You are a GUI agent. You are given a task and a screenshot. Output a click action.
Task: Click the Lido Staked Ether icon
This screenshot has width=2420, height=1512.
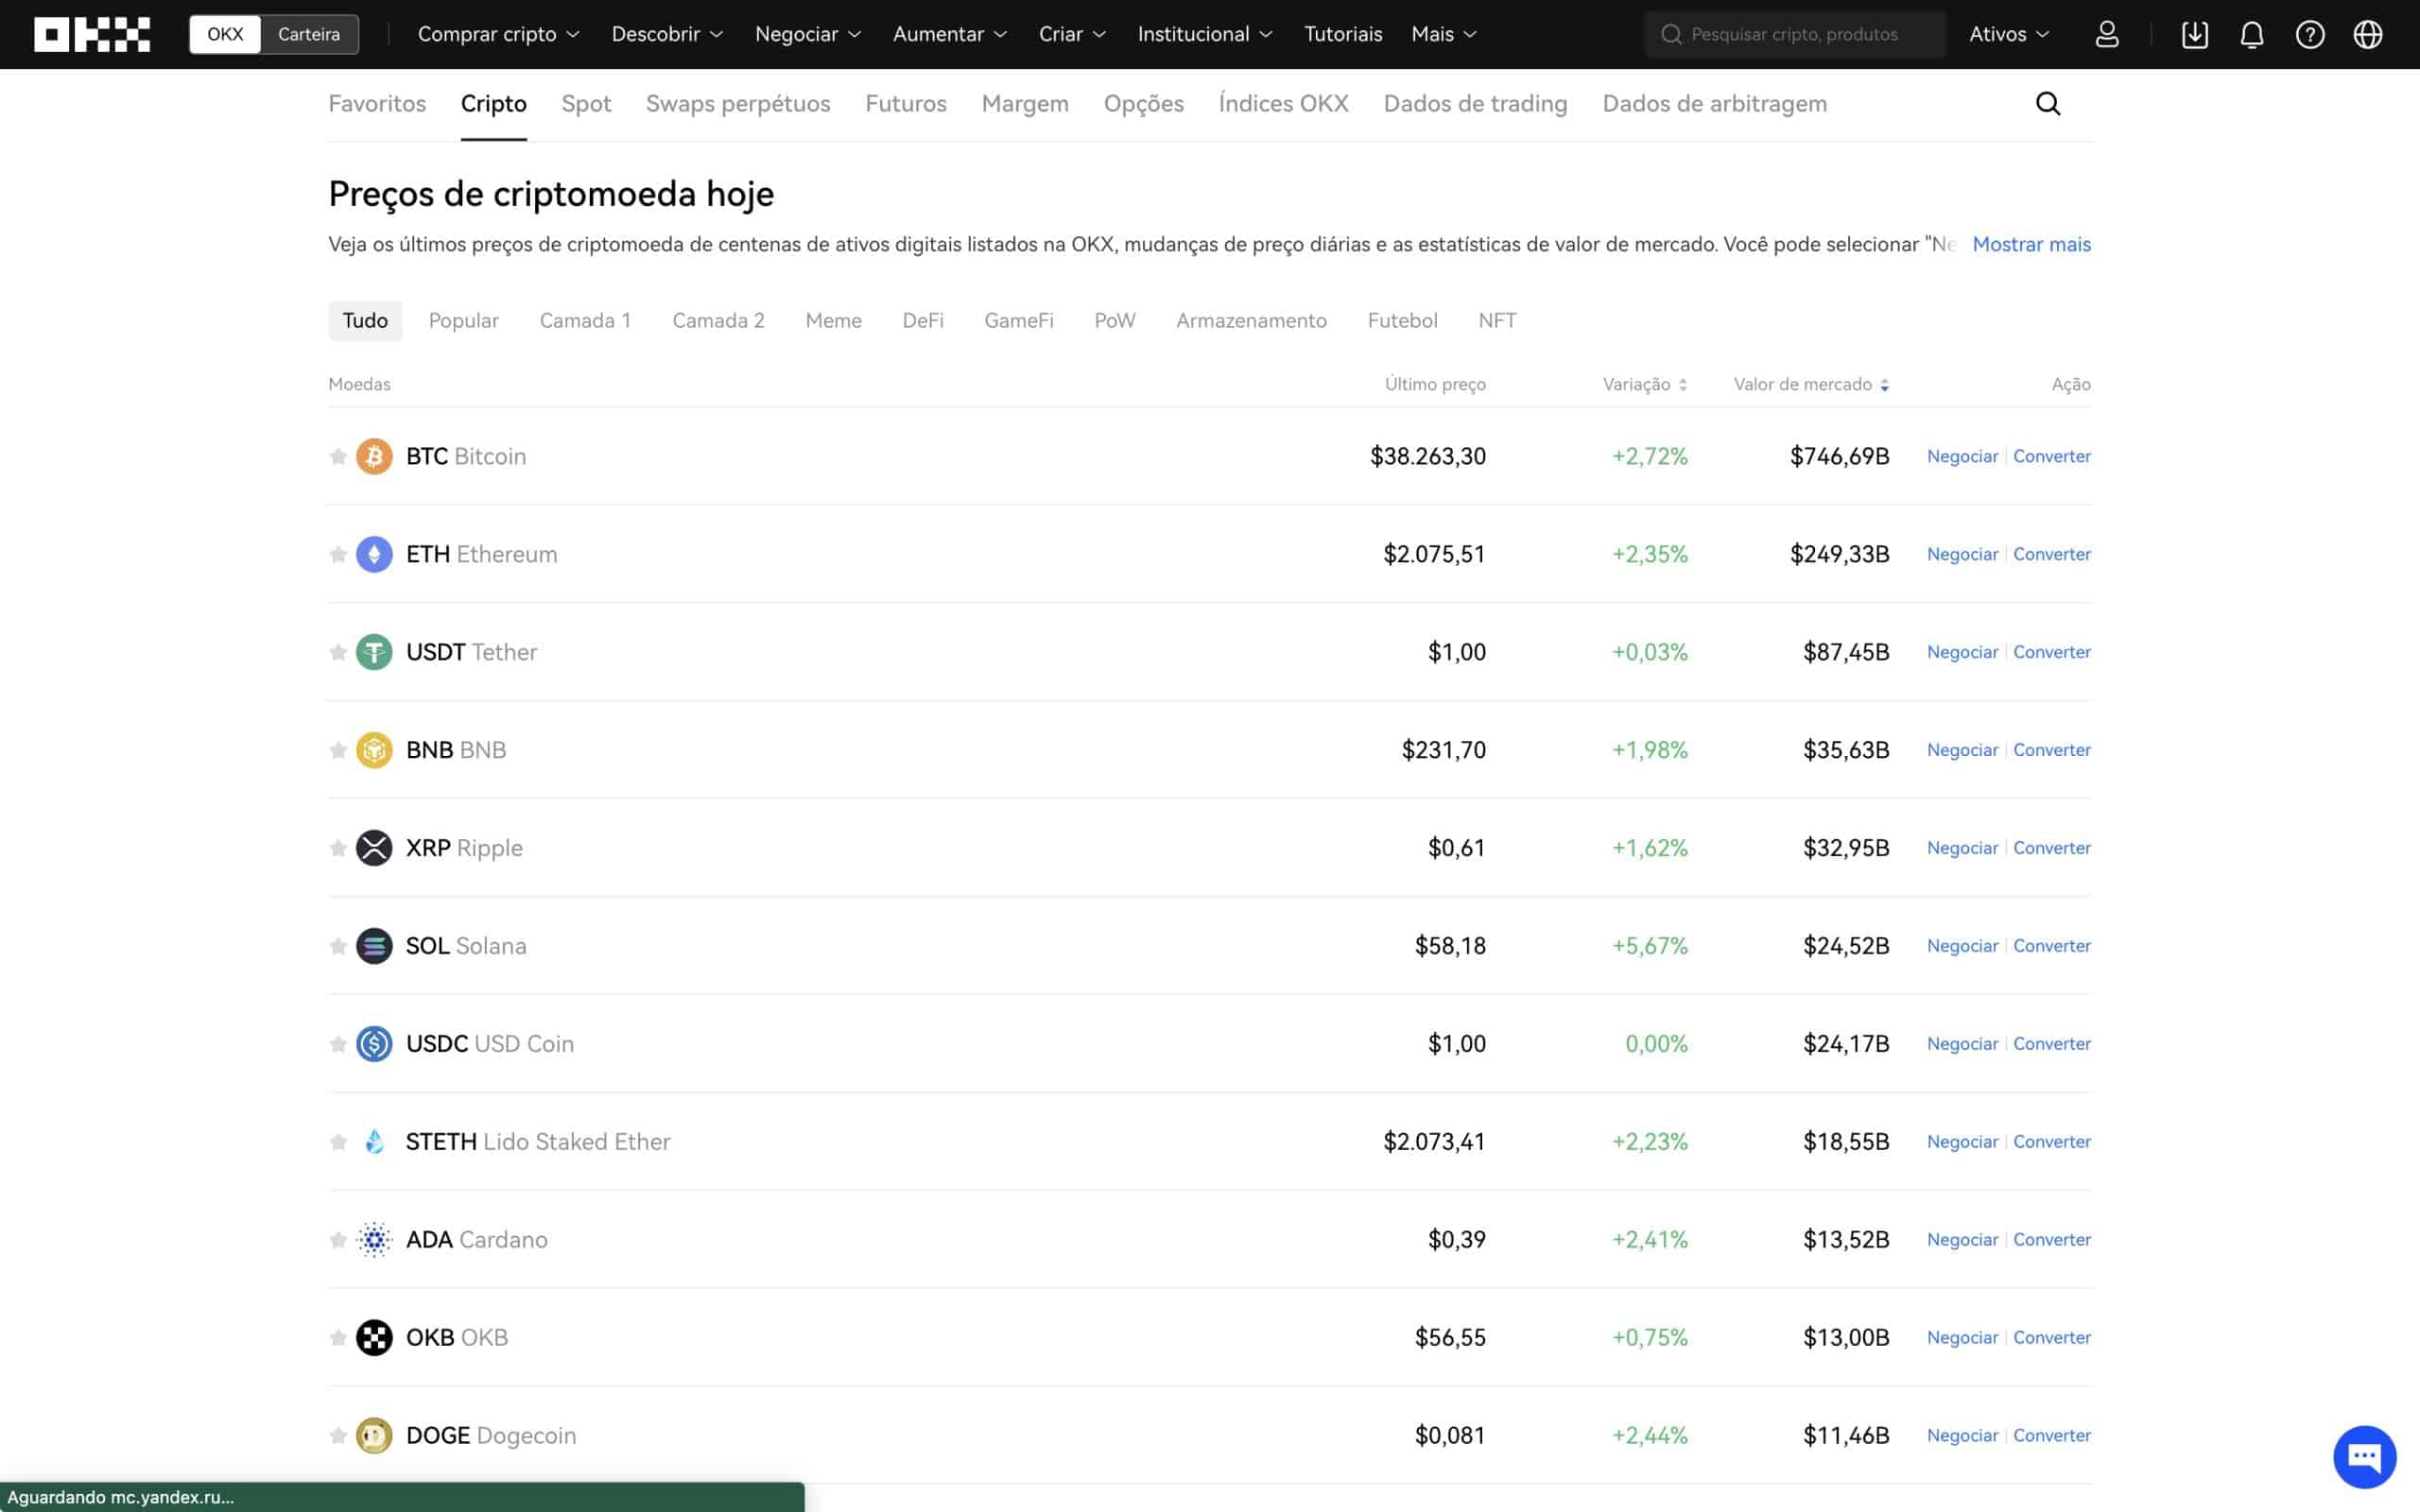coord(374,1142)
